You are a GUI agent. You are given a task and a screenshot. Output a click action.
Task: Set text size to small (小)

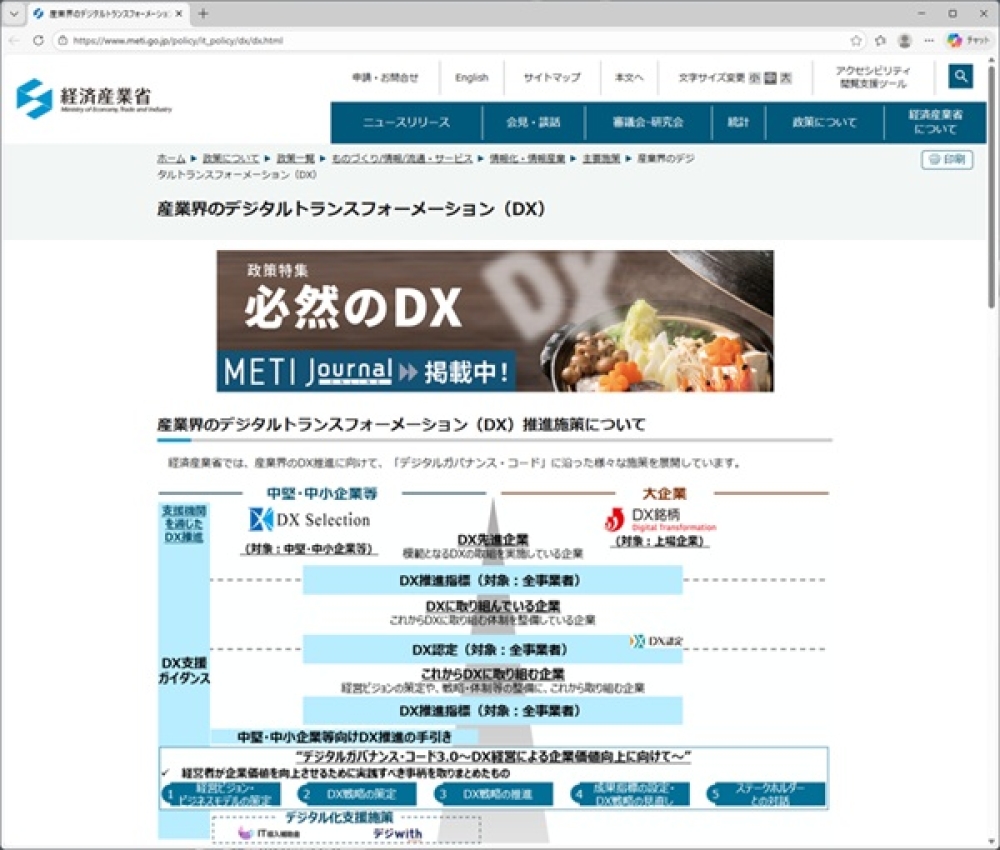(754, 78)
